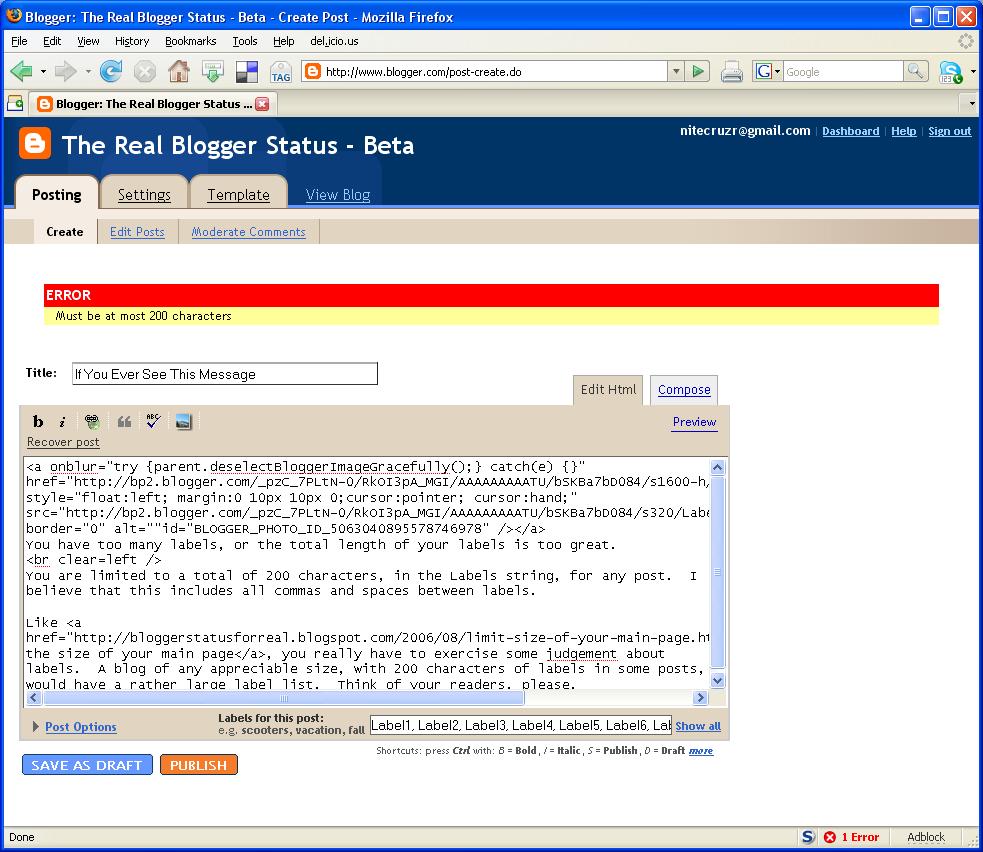Insert a link with globe icon
Screen dimensions: 983x852
pyautogui.click(x=92, y=421)
